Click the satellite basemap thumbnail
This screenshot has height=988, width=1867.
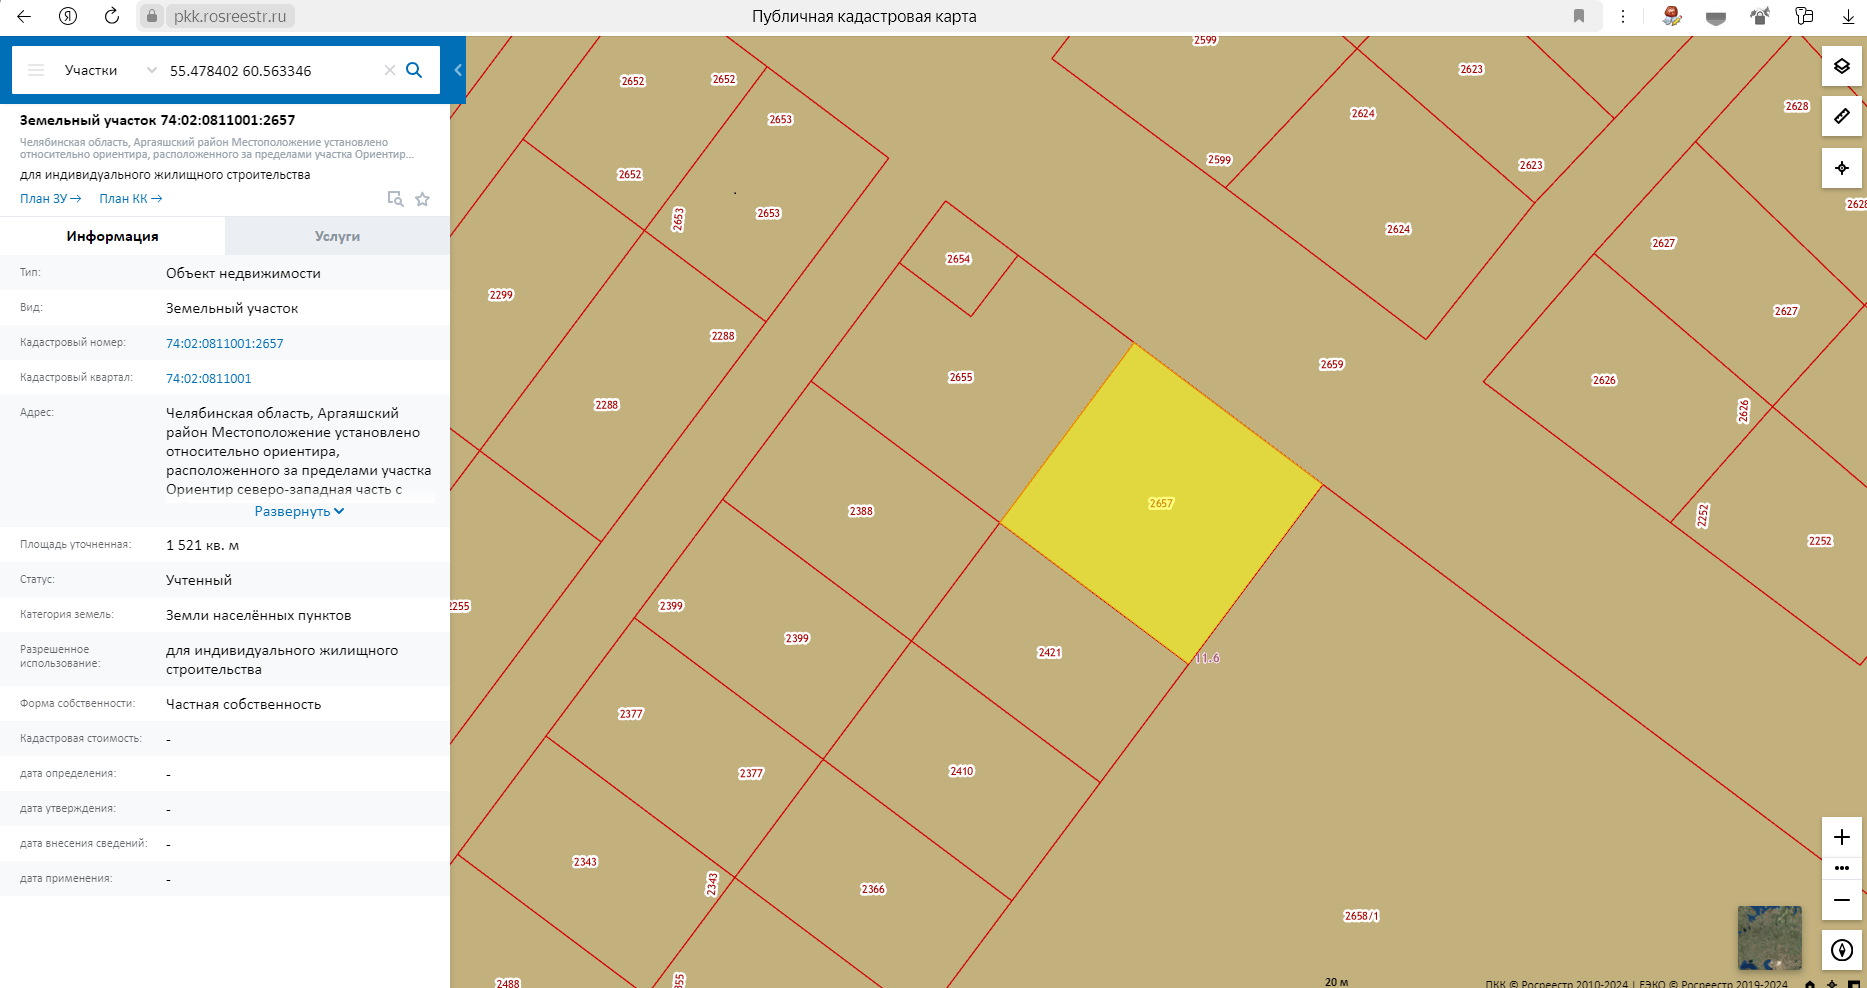click(x=1769, y=938)
